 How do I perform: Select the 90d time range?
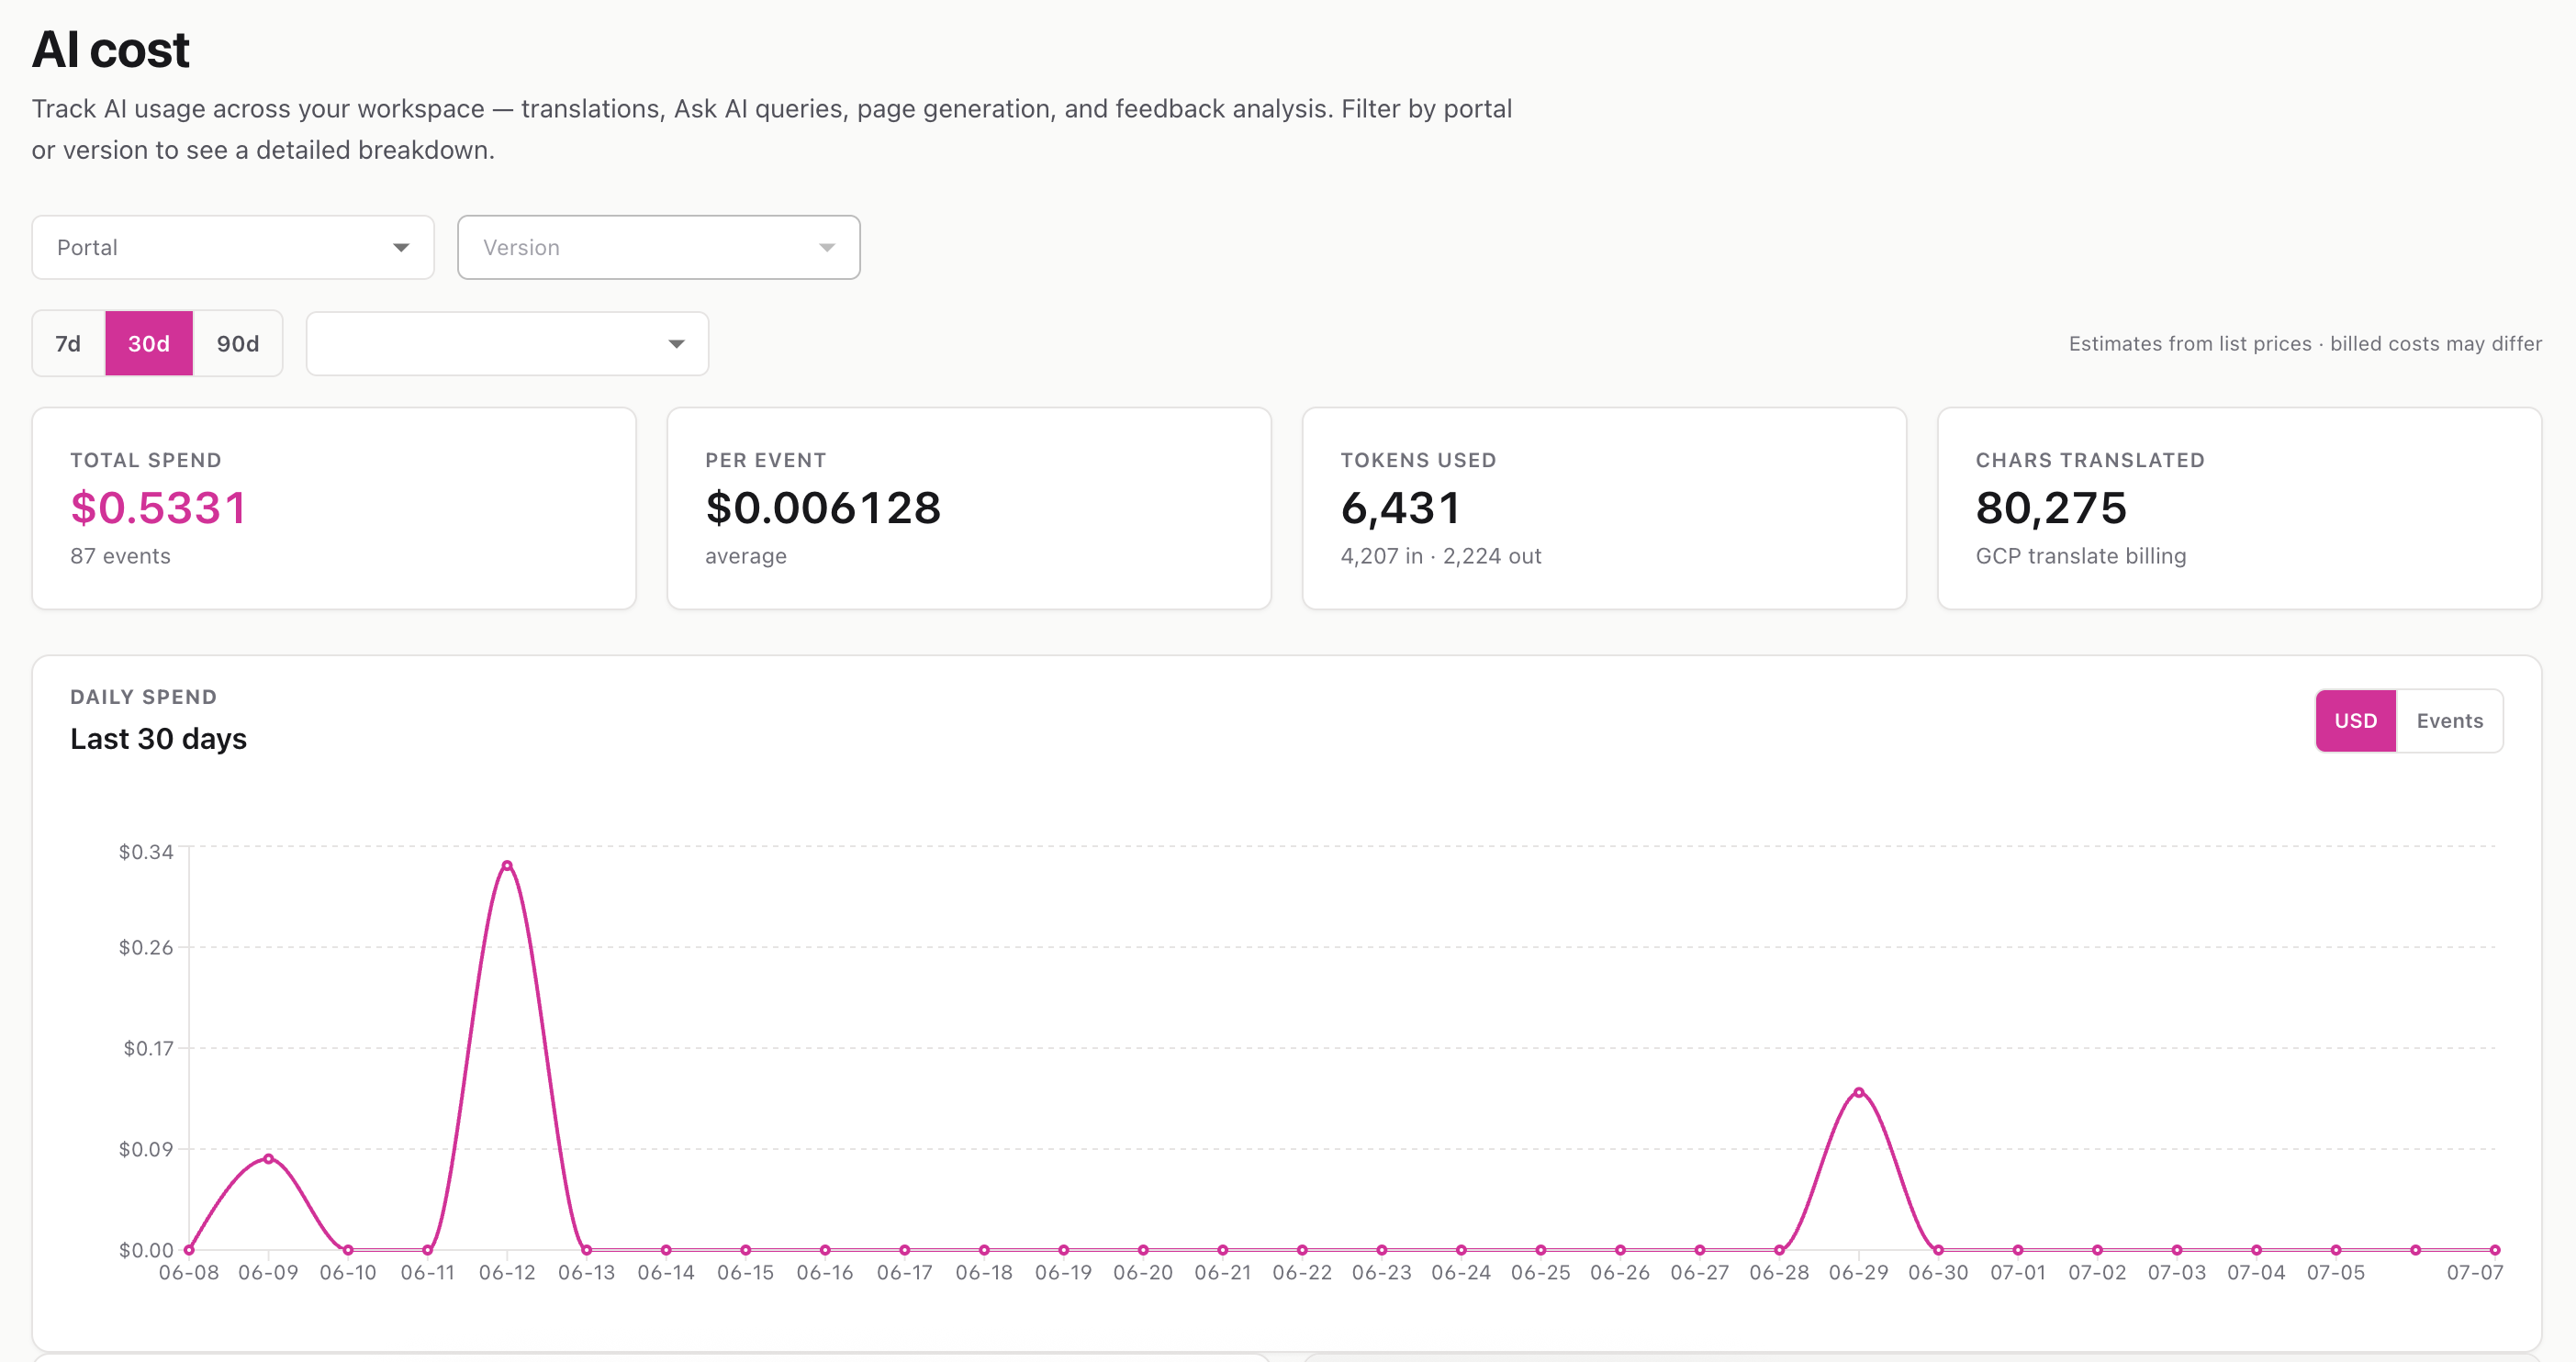point(238,344)
